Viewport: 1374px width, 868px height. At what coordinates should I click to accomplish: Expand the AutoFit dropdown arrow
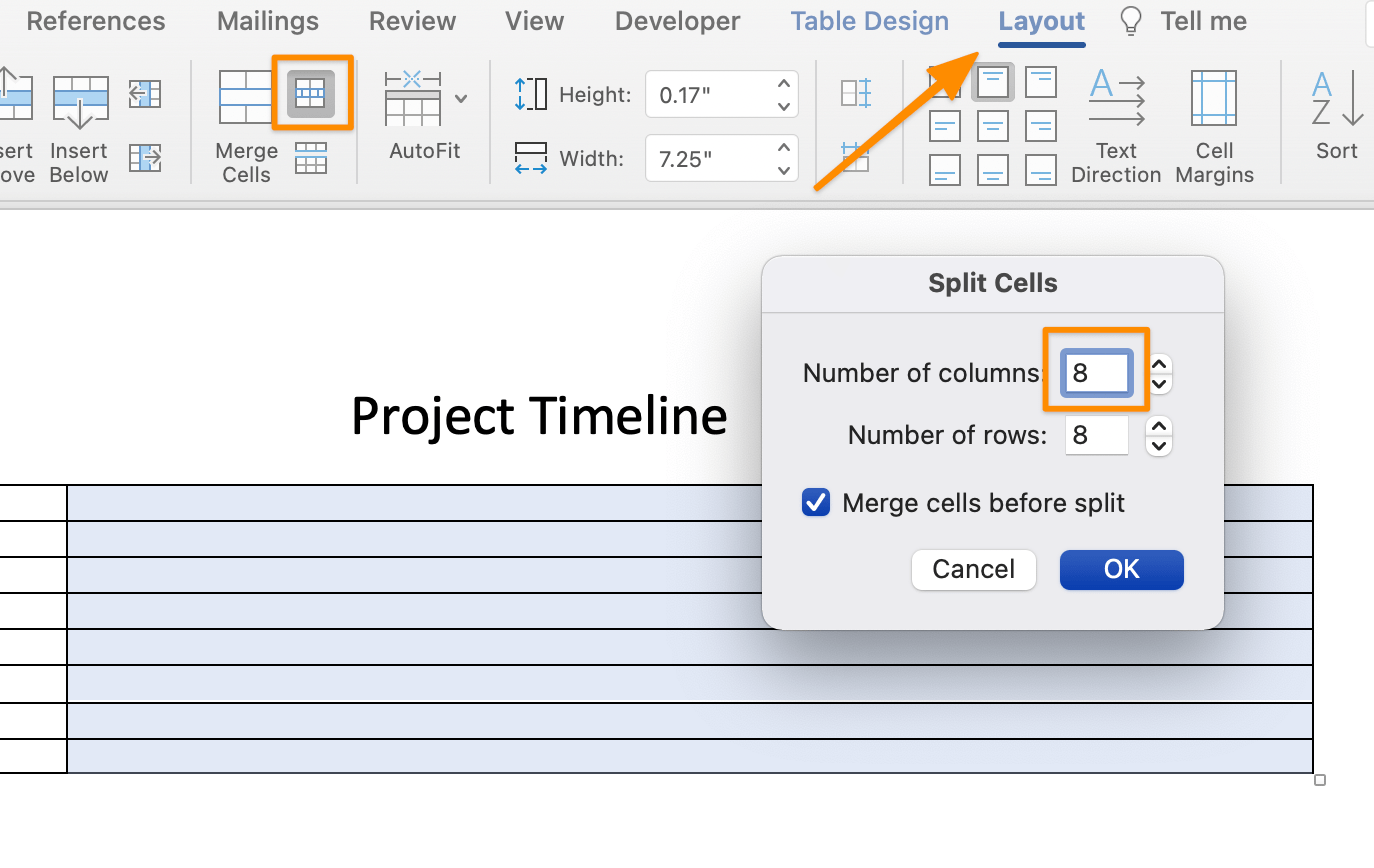[461, 98]
